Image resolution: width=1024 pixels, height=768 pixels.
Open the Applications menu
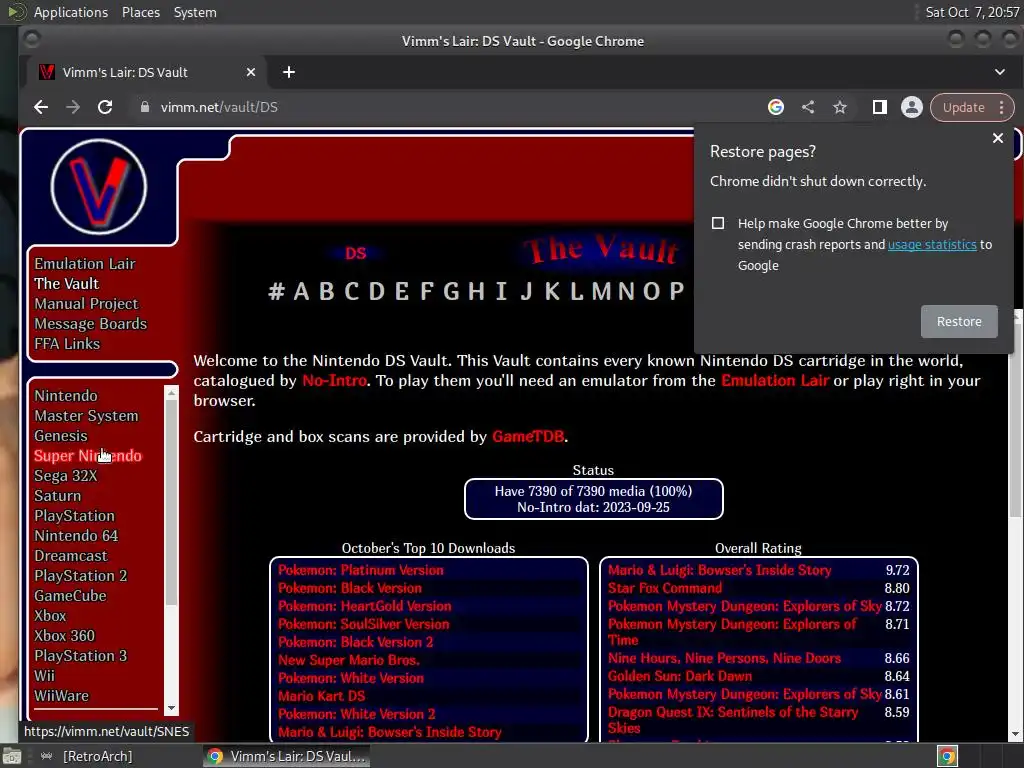pyautogui.click(x=71, y=12)
